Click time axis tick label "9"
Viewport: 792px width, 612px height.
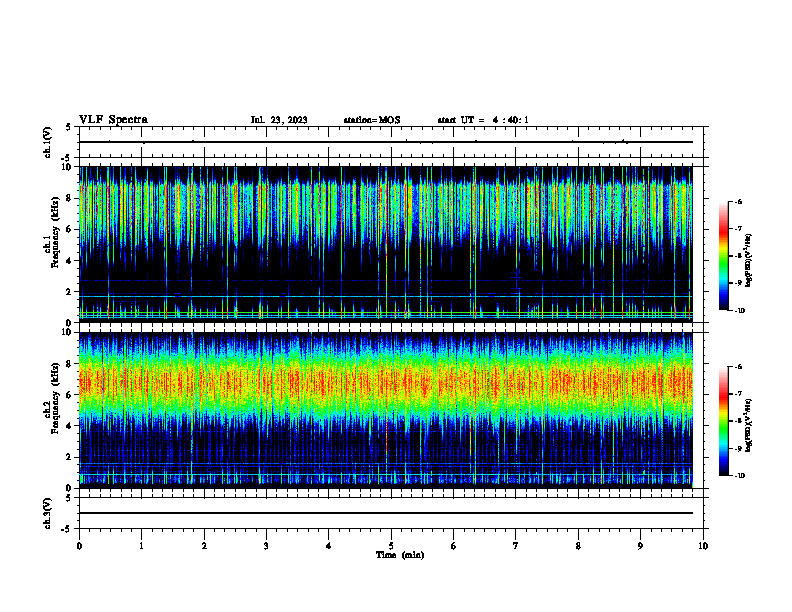(x=640, y=546)
